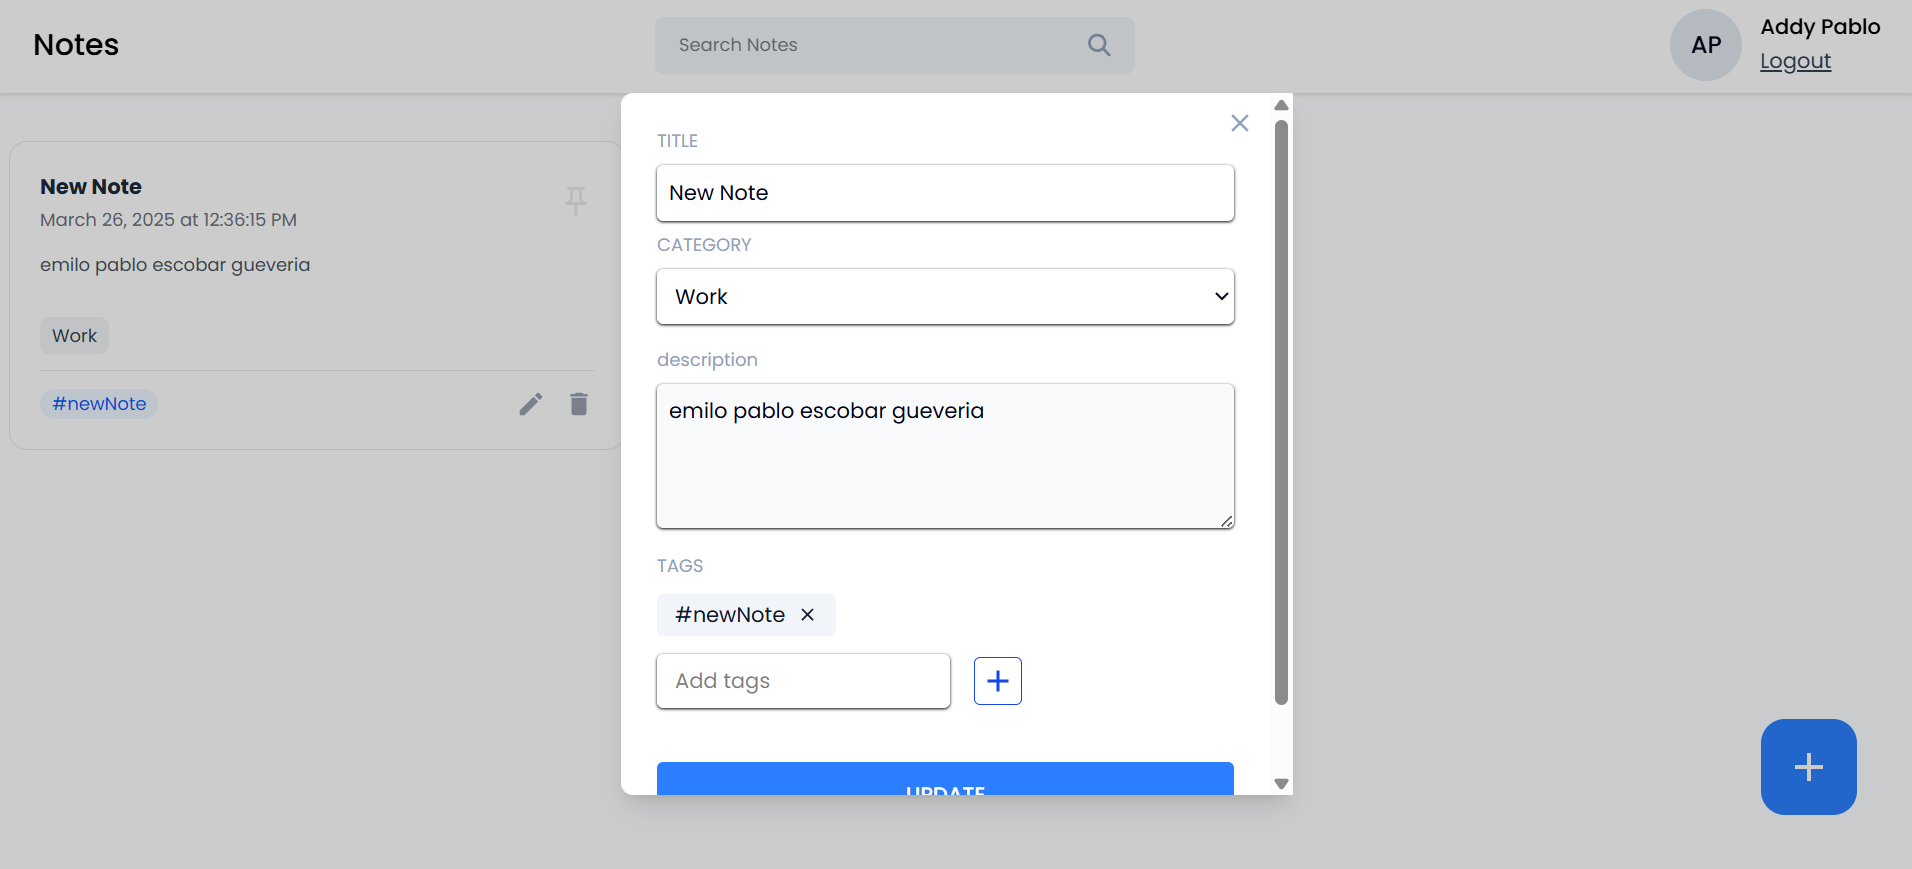This screenshot has width=1912, height=869.
Task: Click the Update button
Action: pyautogui.click(x=945, y=780)
